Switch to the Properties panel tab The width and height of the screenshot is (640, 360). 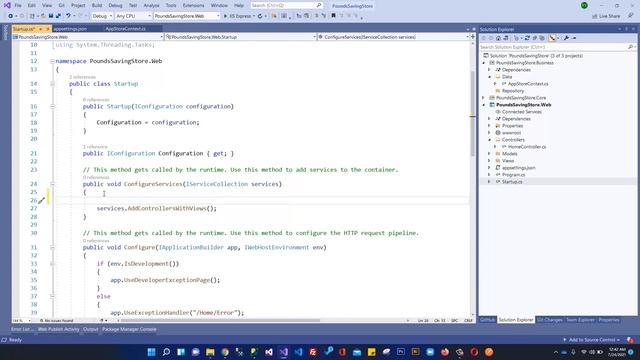(x=609, y=320)
